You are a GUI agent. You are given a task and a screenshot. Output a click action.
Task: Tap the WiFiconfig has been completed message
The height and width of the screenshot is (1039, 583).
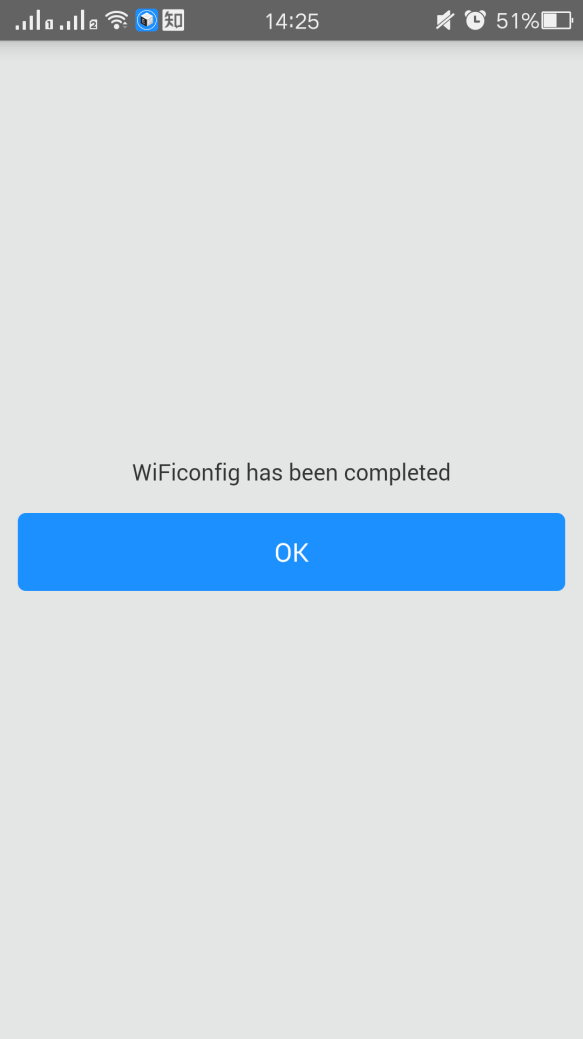[x=292, y=472]
